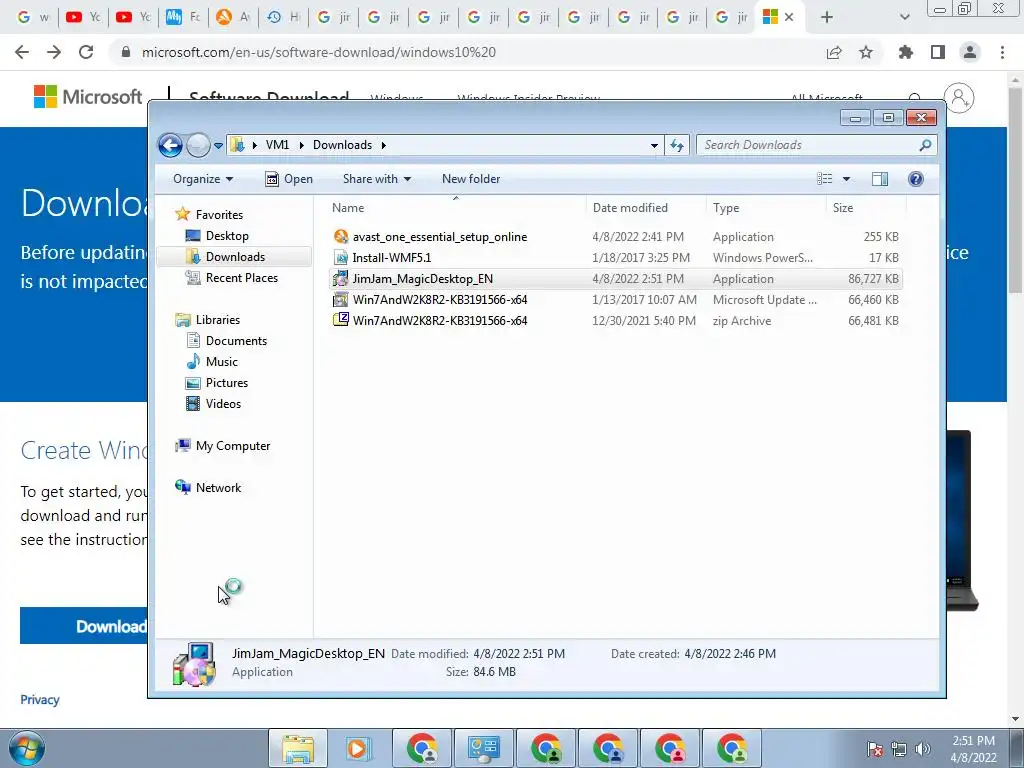Open a new Chrome tab
This screenshot has height=768, width=1024.
coord(827,18)
